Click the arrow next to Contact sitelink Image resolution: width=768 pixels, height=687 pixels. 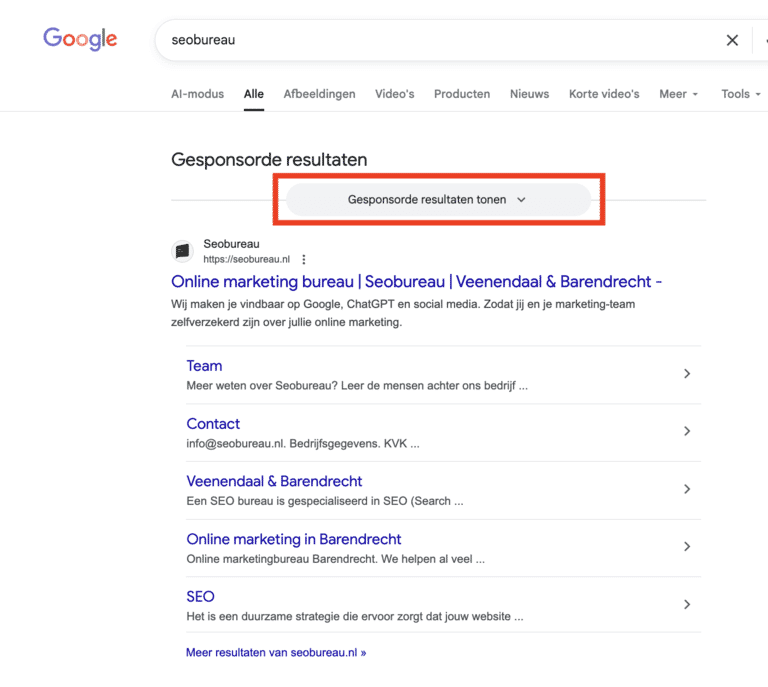click(686, 432)
